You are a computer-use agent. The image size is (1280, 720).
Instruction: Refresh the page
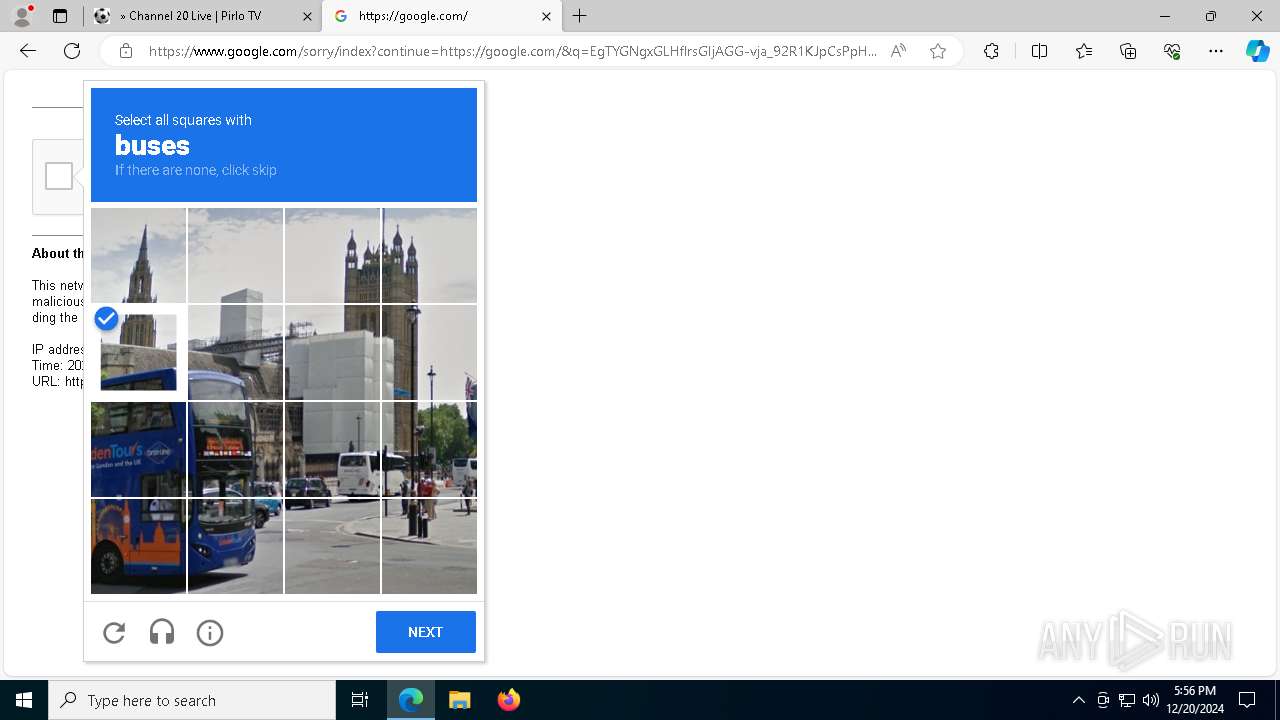[x=72, y=51]
